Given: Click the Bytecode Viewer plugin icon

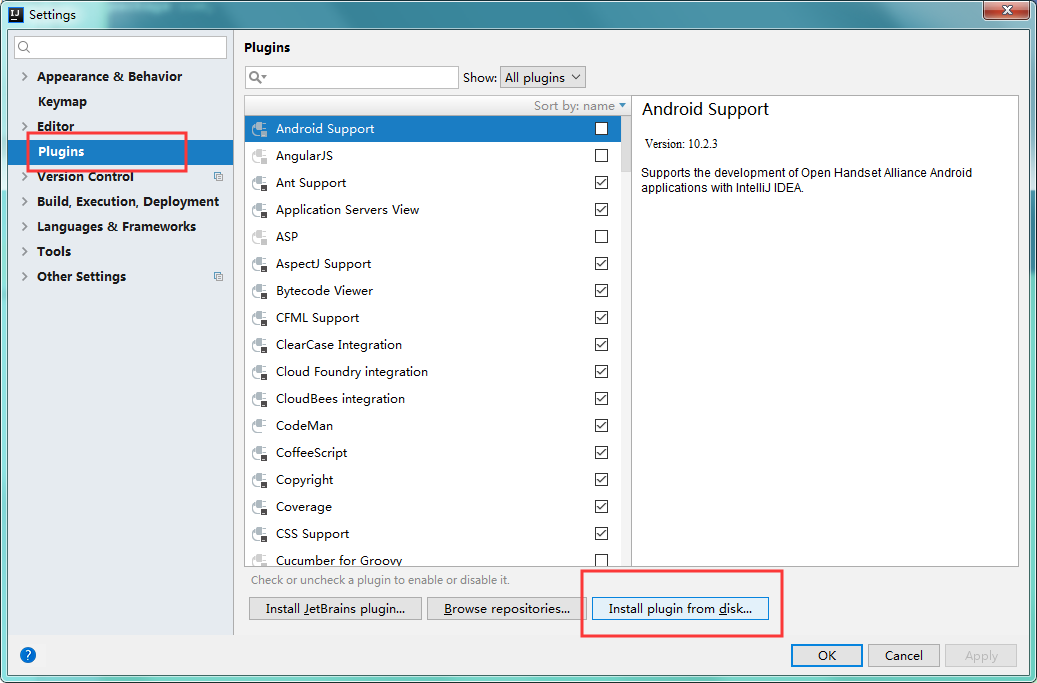Looking at the screenshot, I should point(259,291).
